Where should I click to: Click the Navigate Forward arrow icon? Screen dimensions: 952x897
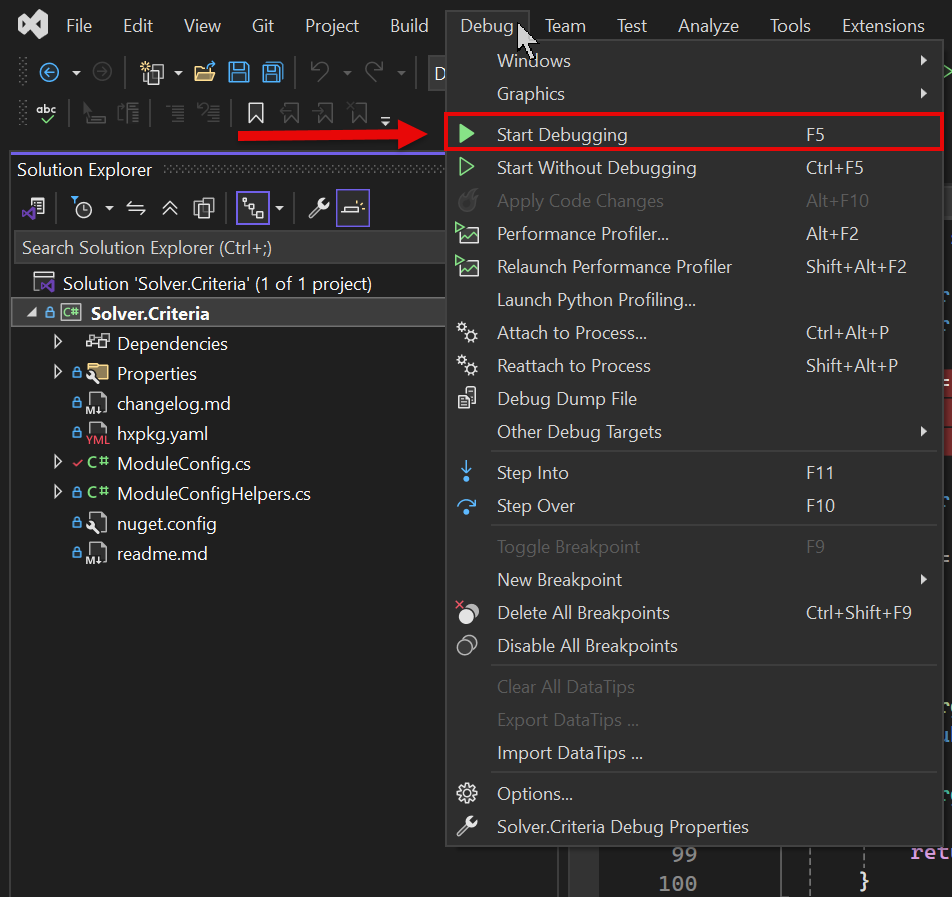click(102, 73)
